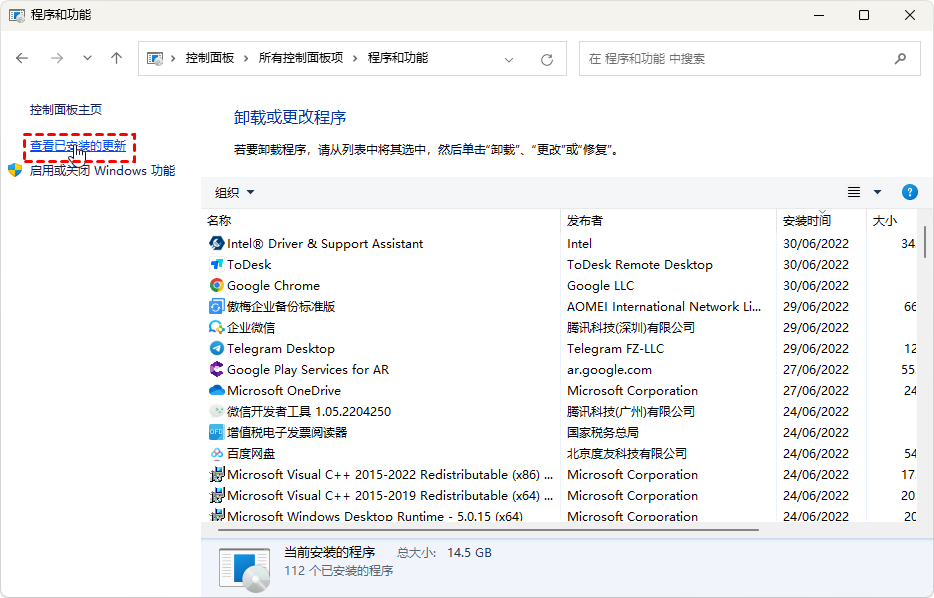Screen dimensions: 934x598
Task: Open 启用或关闭 Windows 功能 link
Action: pos(102,171)
